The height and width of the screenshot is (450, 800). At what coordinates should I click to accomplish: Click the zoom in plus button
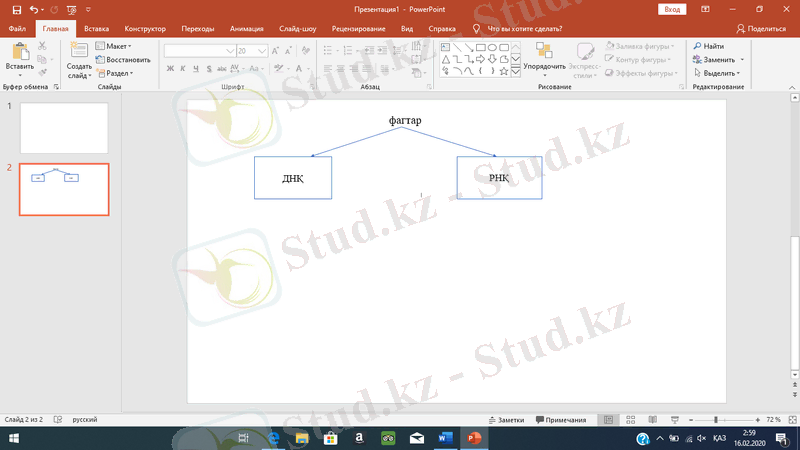[x=758, y=419]
